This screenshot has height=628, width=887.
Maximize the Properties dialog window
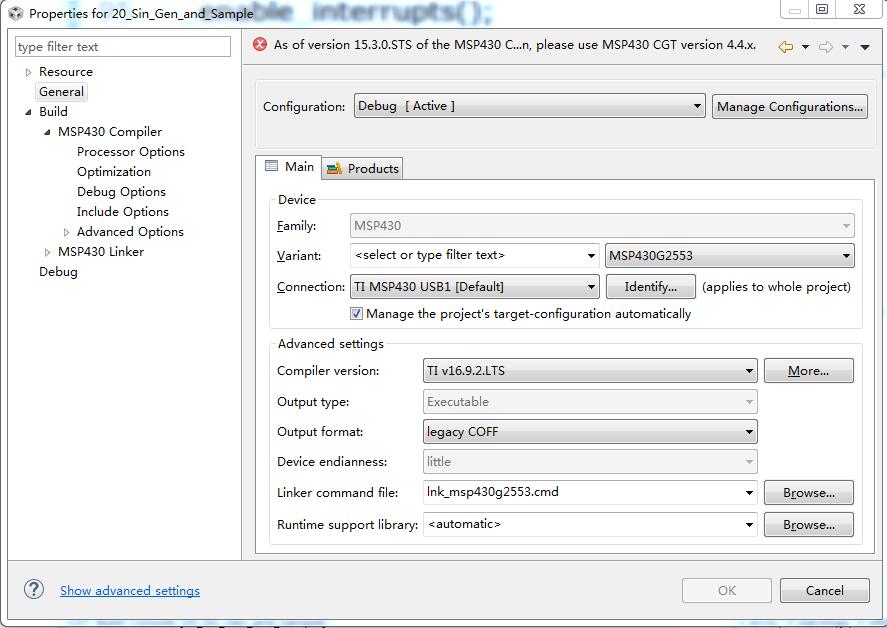click(x=822, y=9)
